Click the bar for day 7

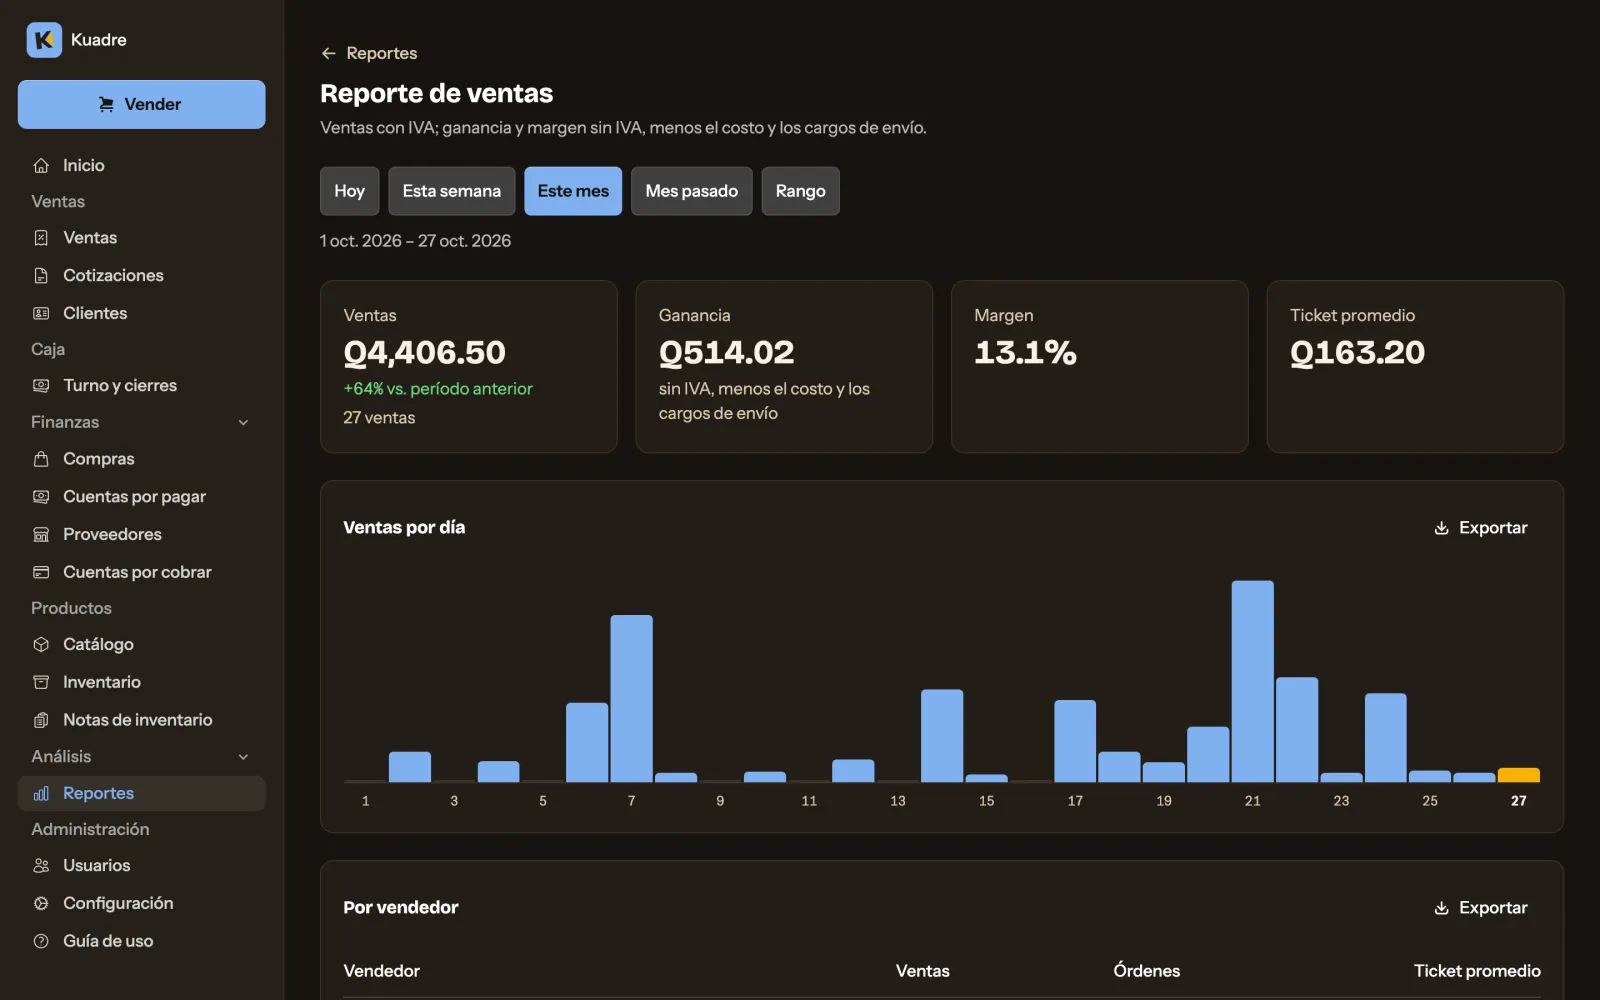click(x=631, y=698)
